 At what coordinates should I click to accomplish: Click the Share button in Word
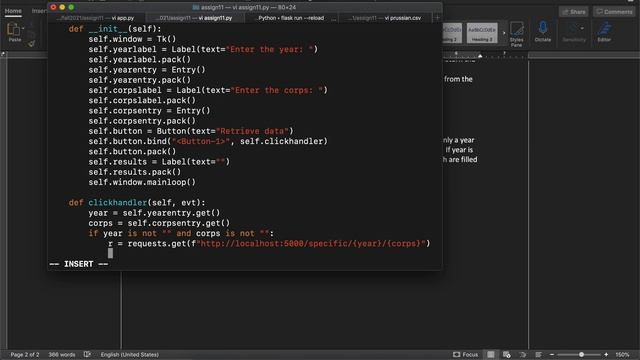click(573, 12)
